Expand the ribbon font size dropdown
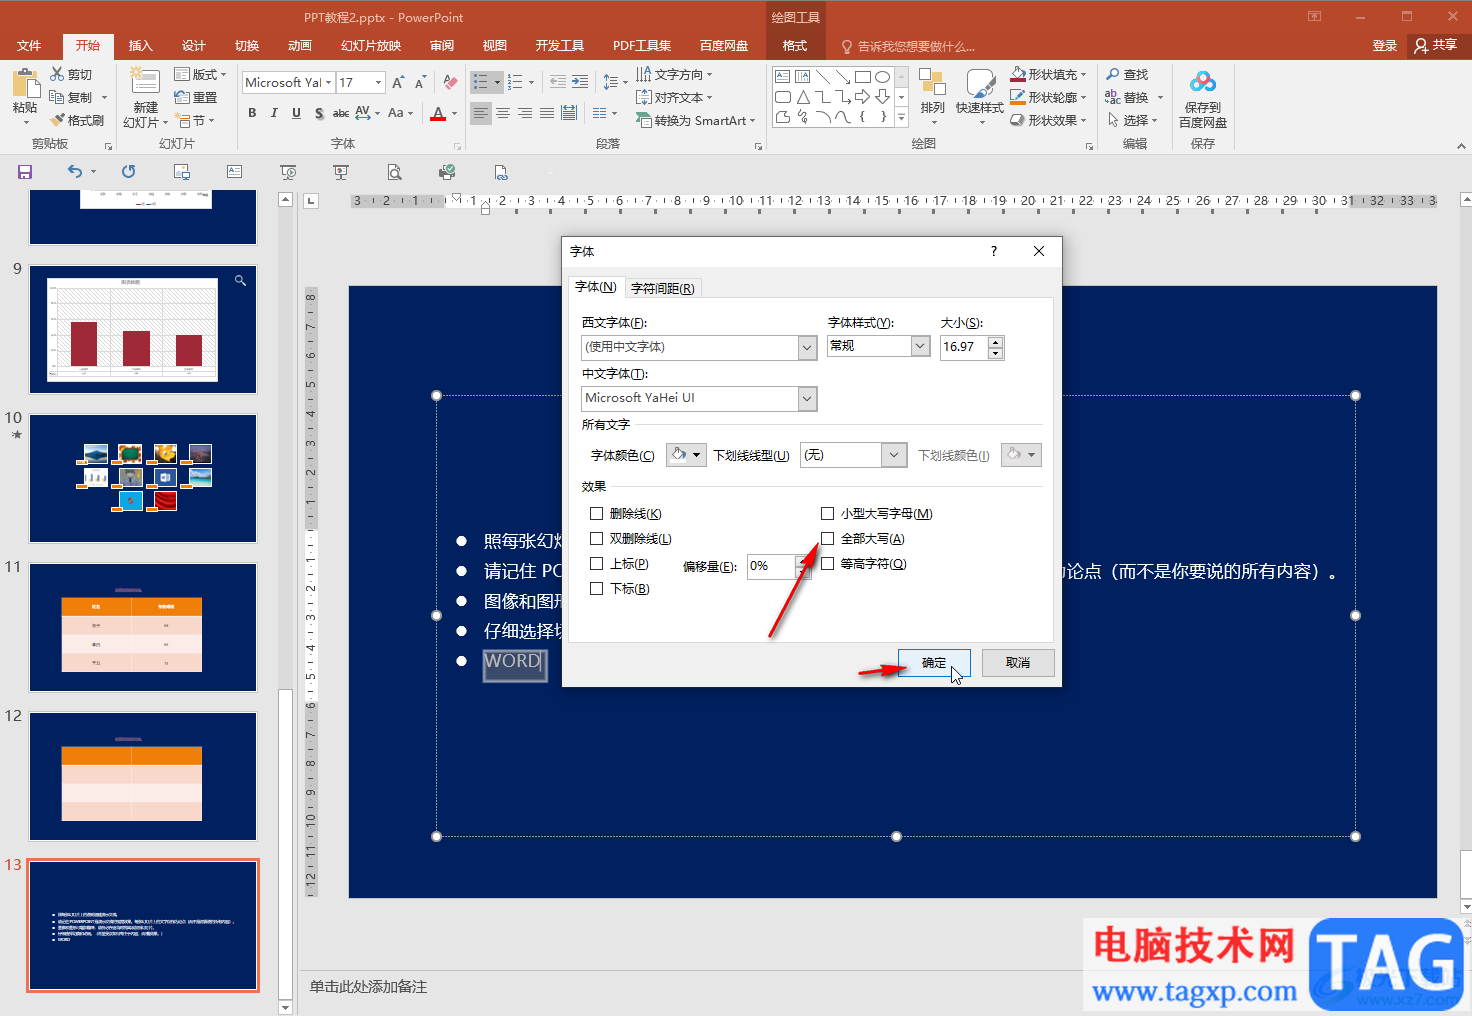Image resolution: width=1472 pixels, height=1016 pixels. coord(378,82)
